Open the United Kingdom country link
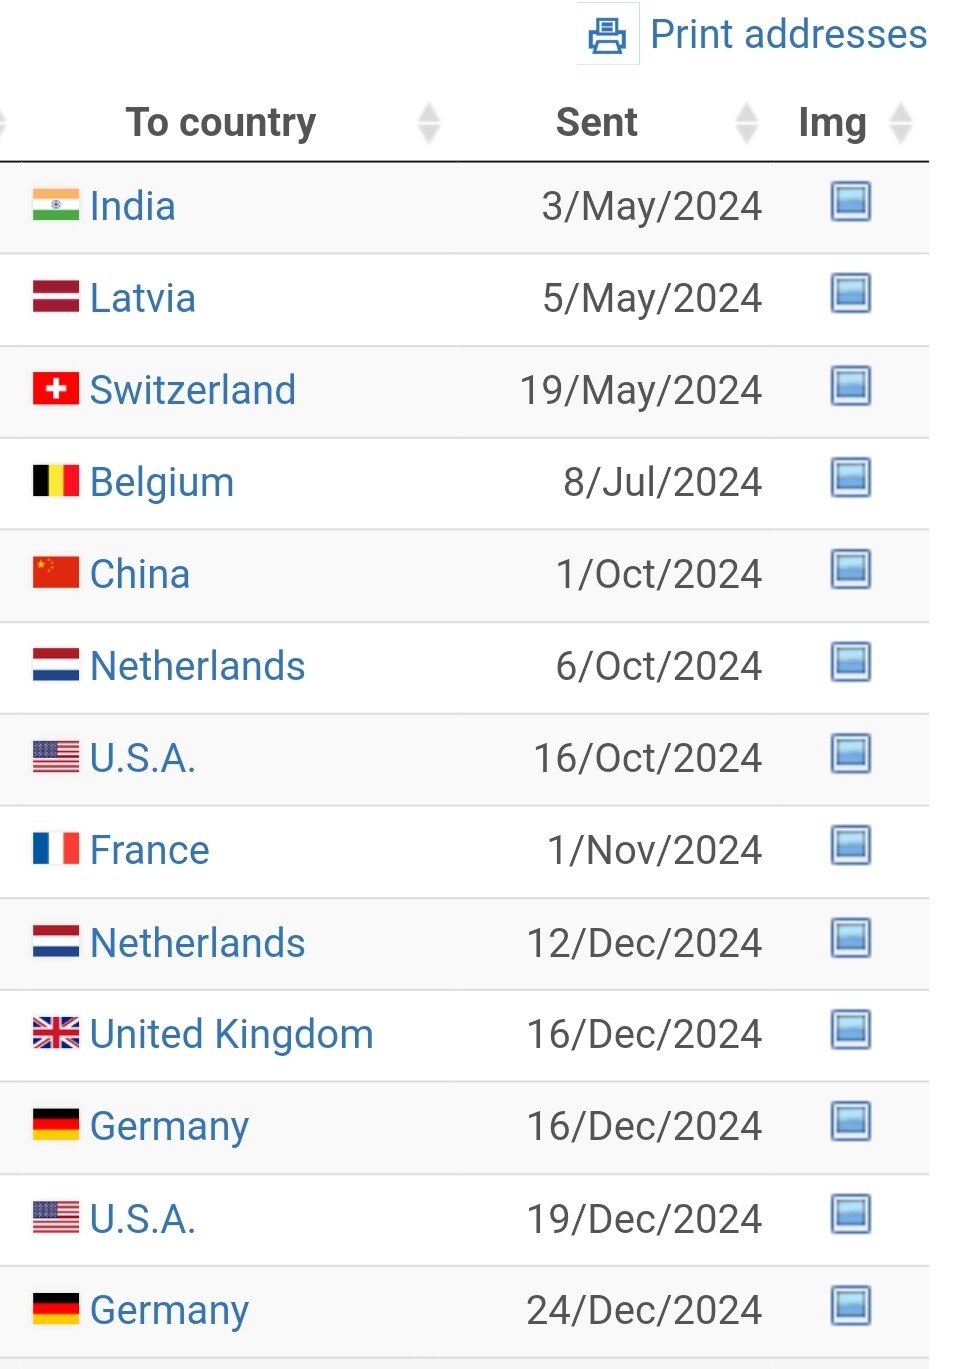 pyautogui.click(x=232, y=1034)
